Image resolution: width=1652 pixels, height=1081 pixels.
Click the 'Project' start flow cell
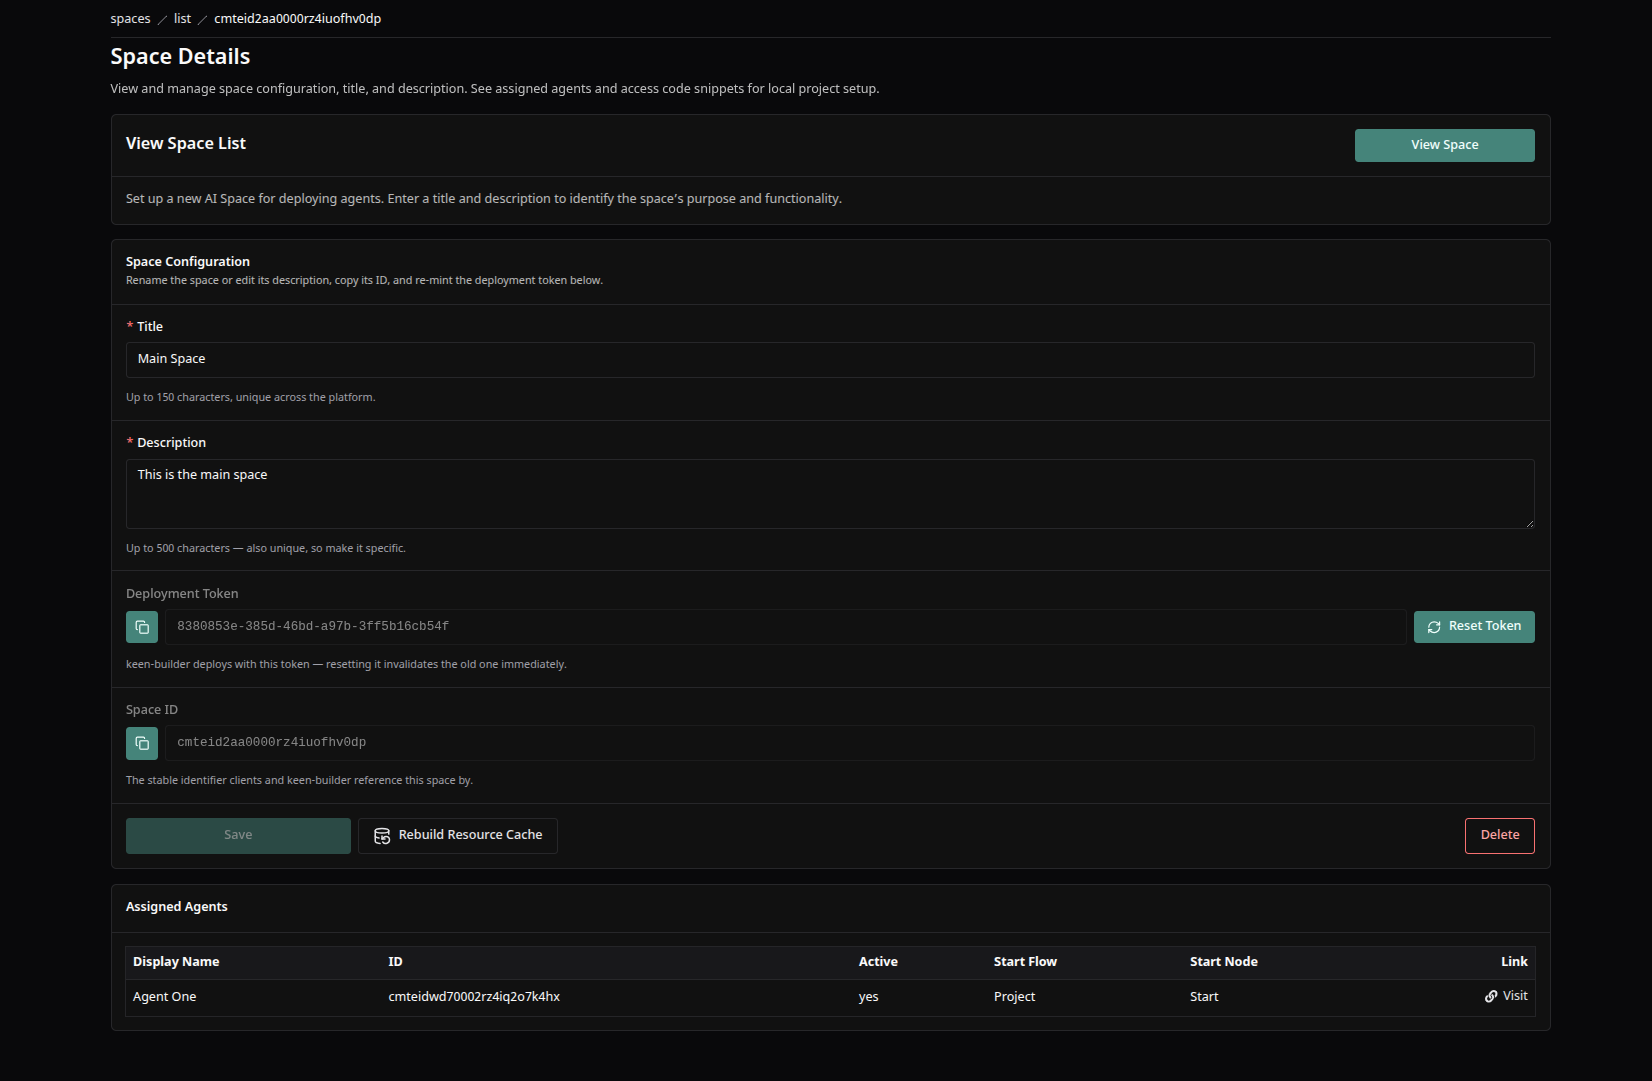[x=1014, y=997]
